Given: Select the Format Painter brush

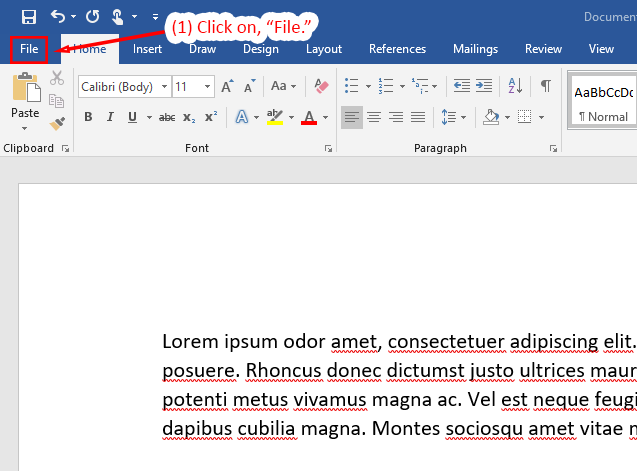Looking at the screenshot, I should (x=57, y=124).
